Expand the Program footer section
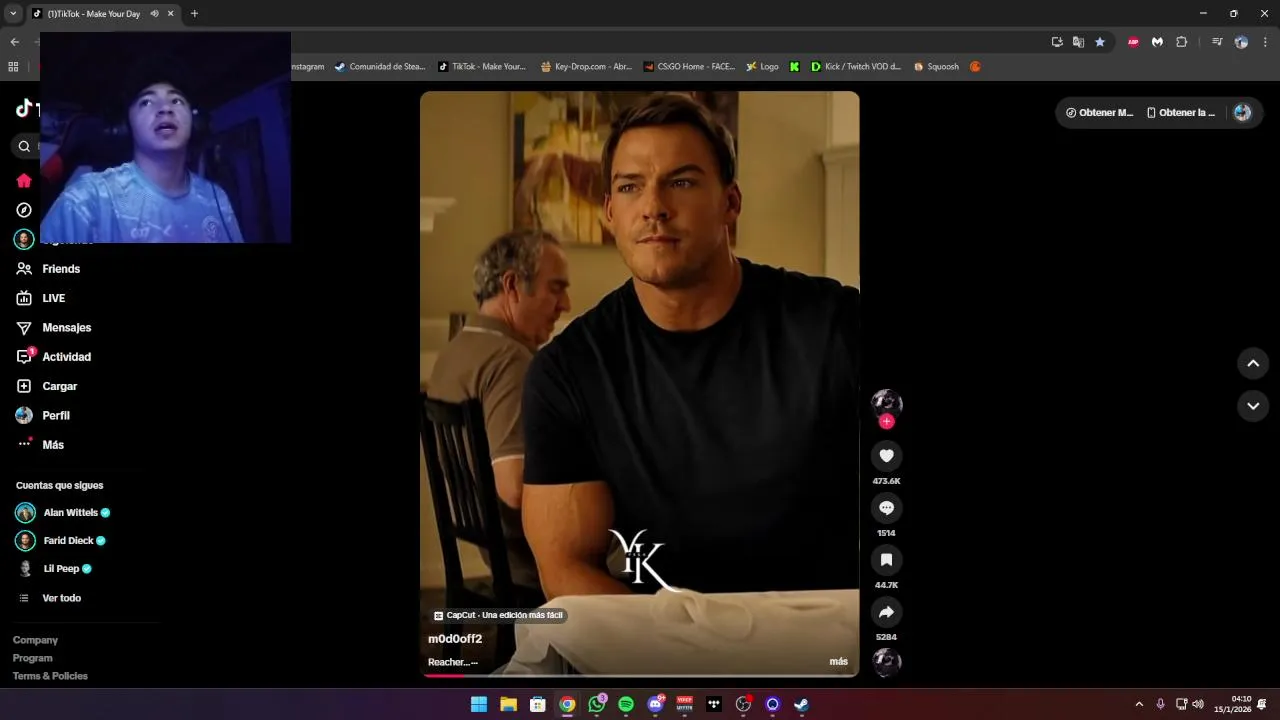 tap(32, 658)
